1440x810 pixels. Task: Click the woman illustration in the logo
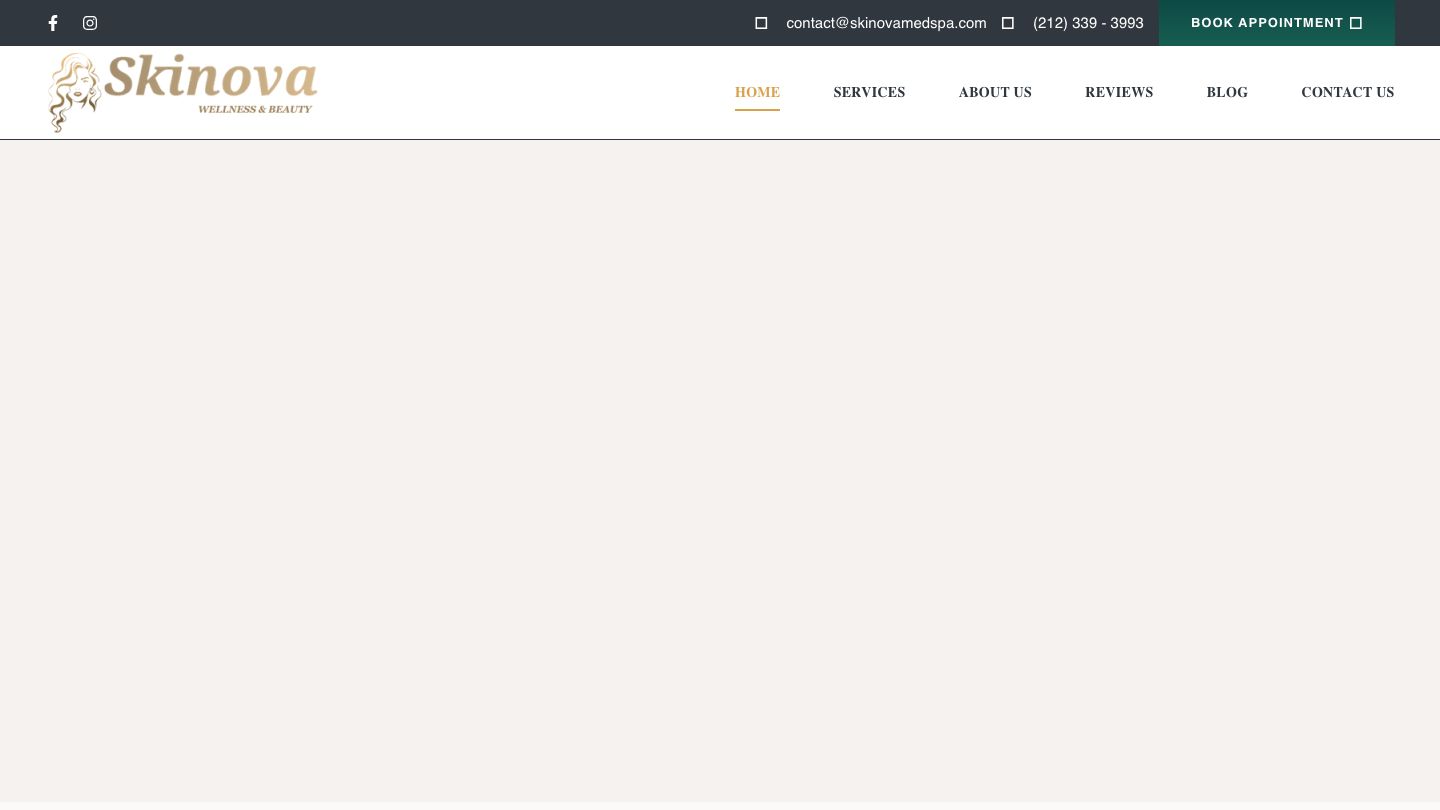(74, 93)
